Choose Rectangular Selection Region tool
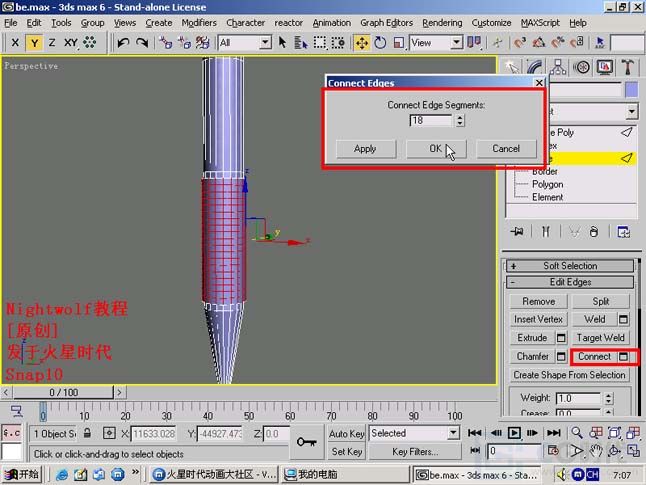This screenshot has width=646, height=485. pos(319,42)
